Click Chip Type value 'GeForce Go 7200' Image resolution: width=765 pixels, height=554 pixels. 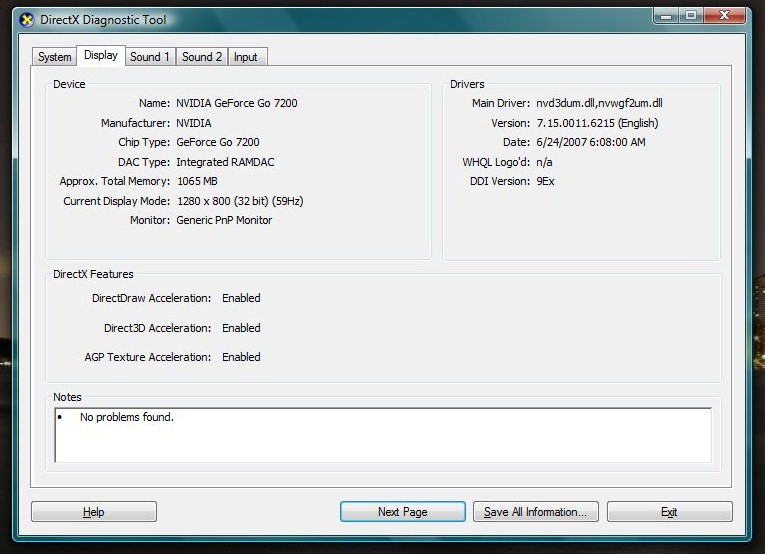pyautogui.click(x=218, y=142)
